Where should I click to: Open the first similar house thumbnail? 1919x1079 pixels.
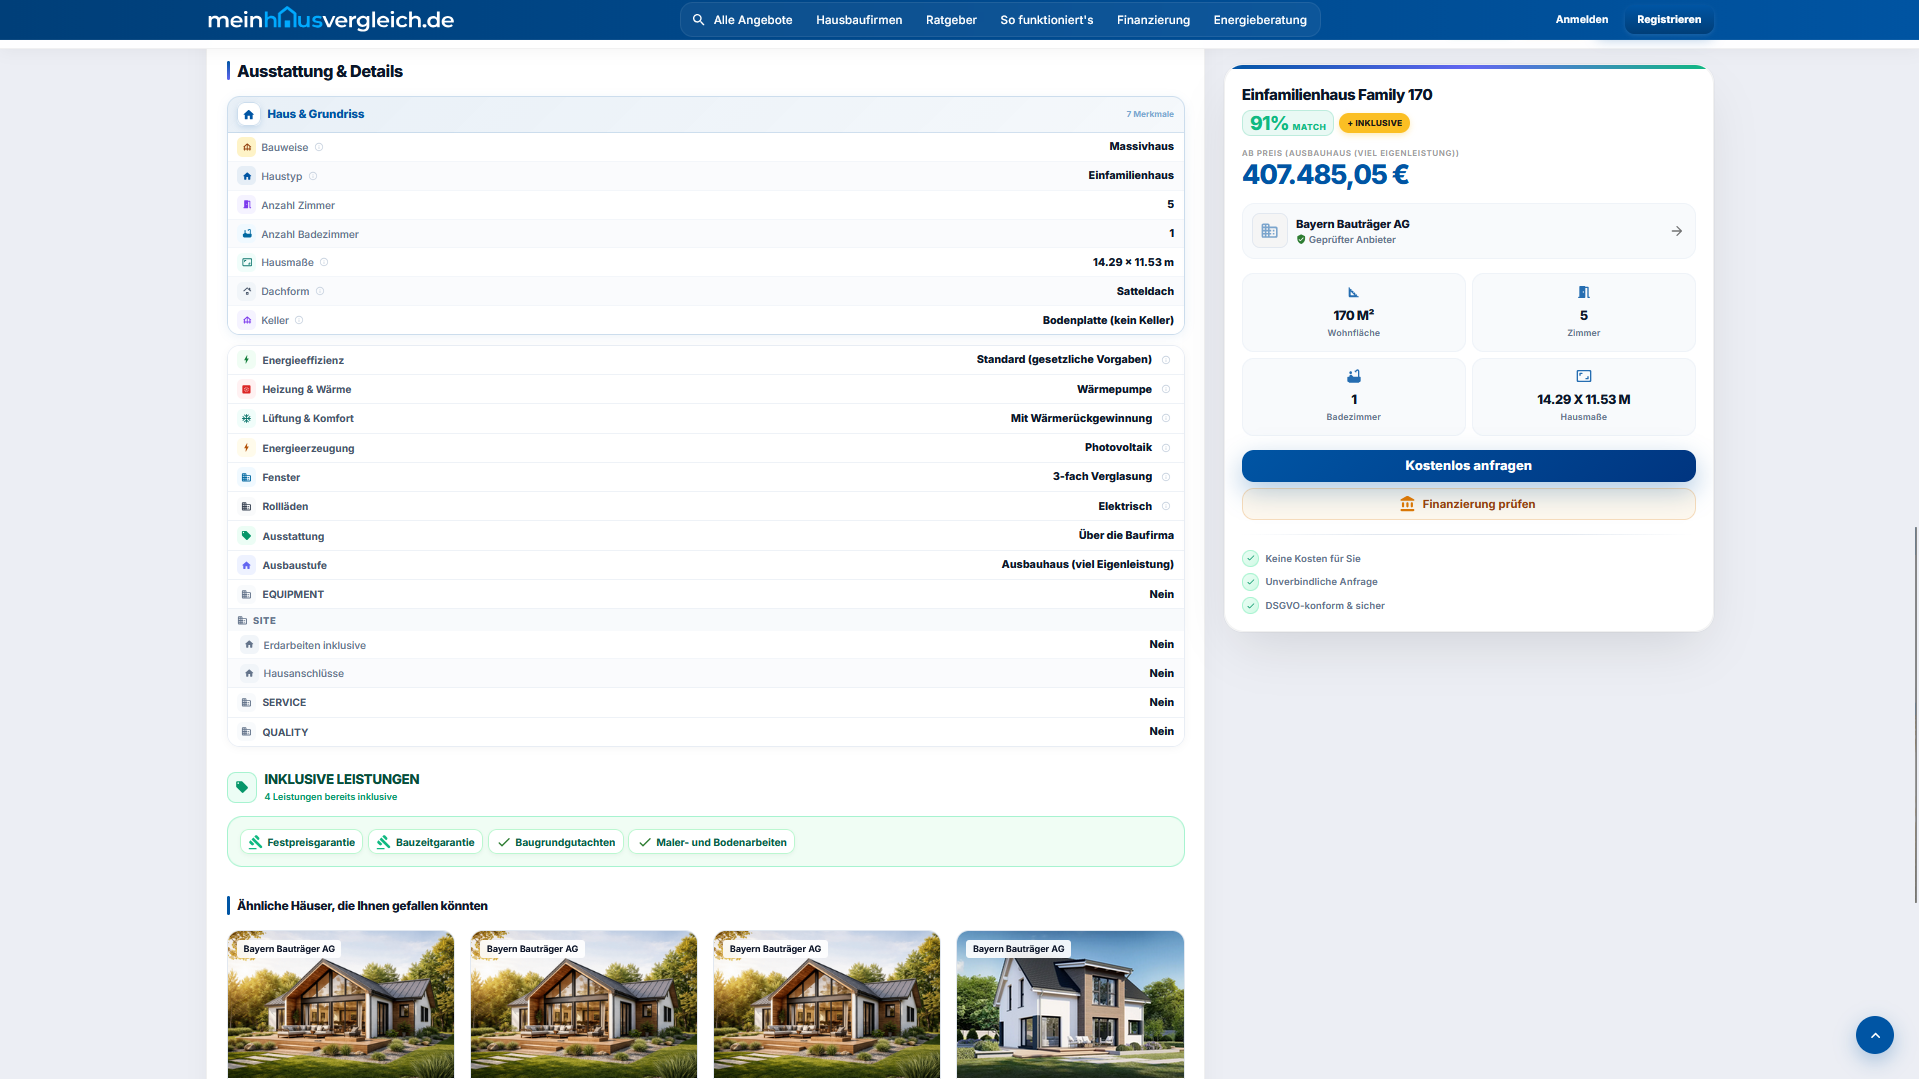coord(340,1004)
